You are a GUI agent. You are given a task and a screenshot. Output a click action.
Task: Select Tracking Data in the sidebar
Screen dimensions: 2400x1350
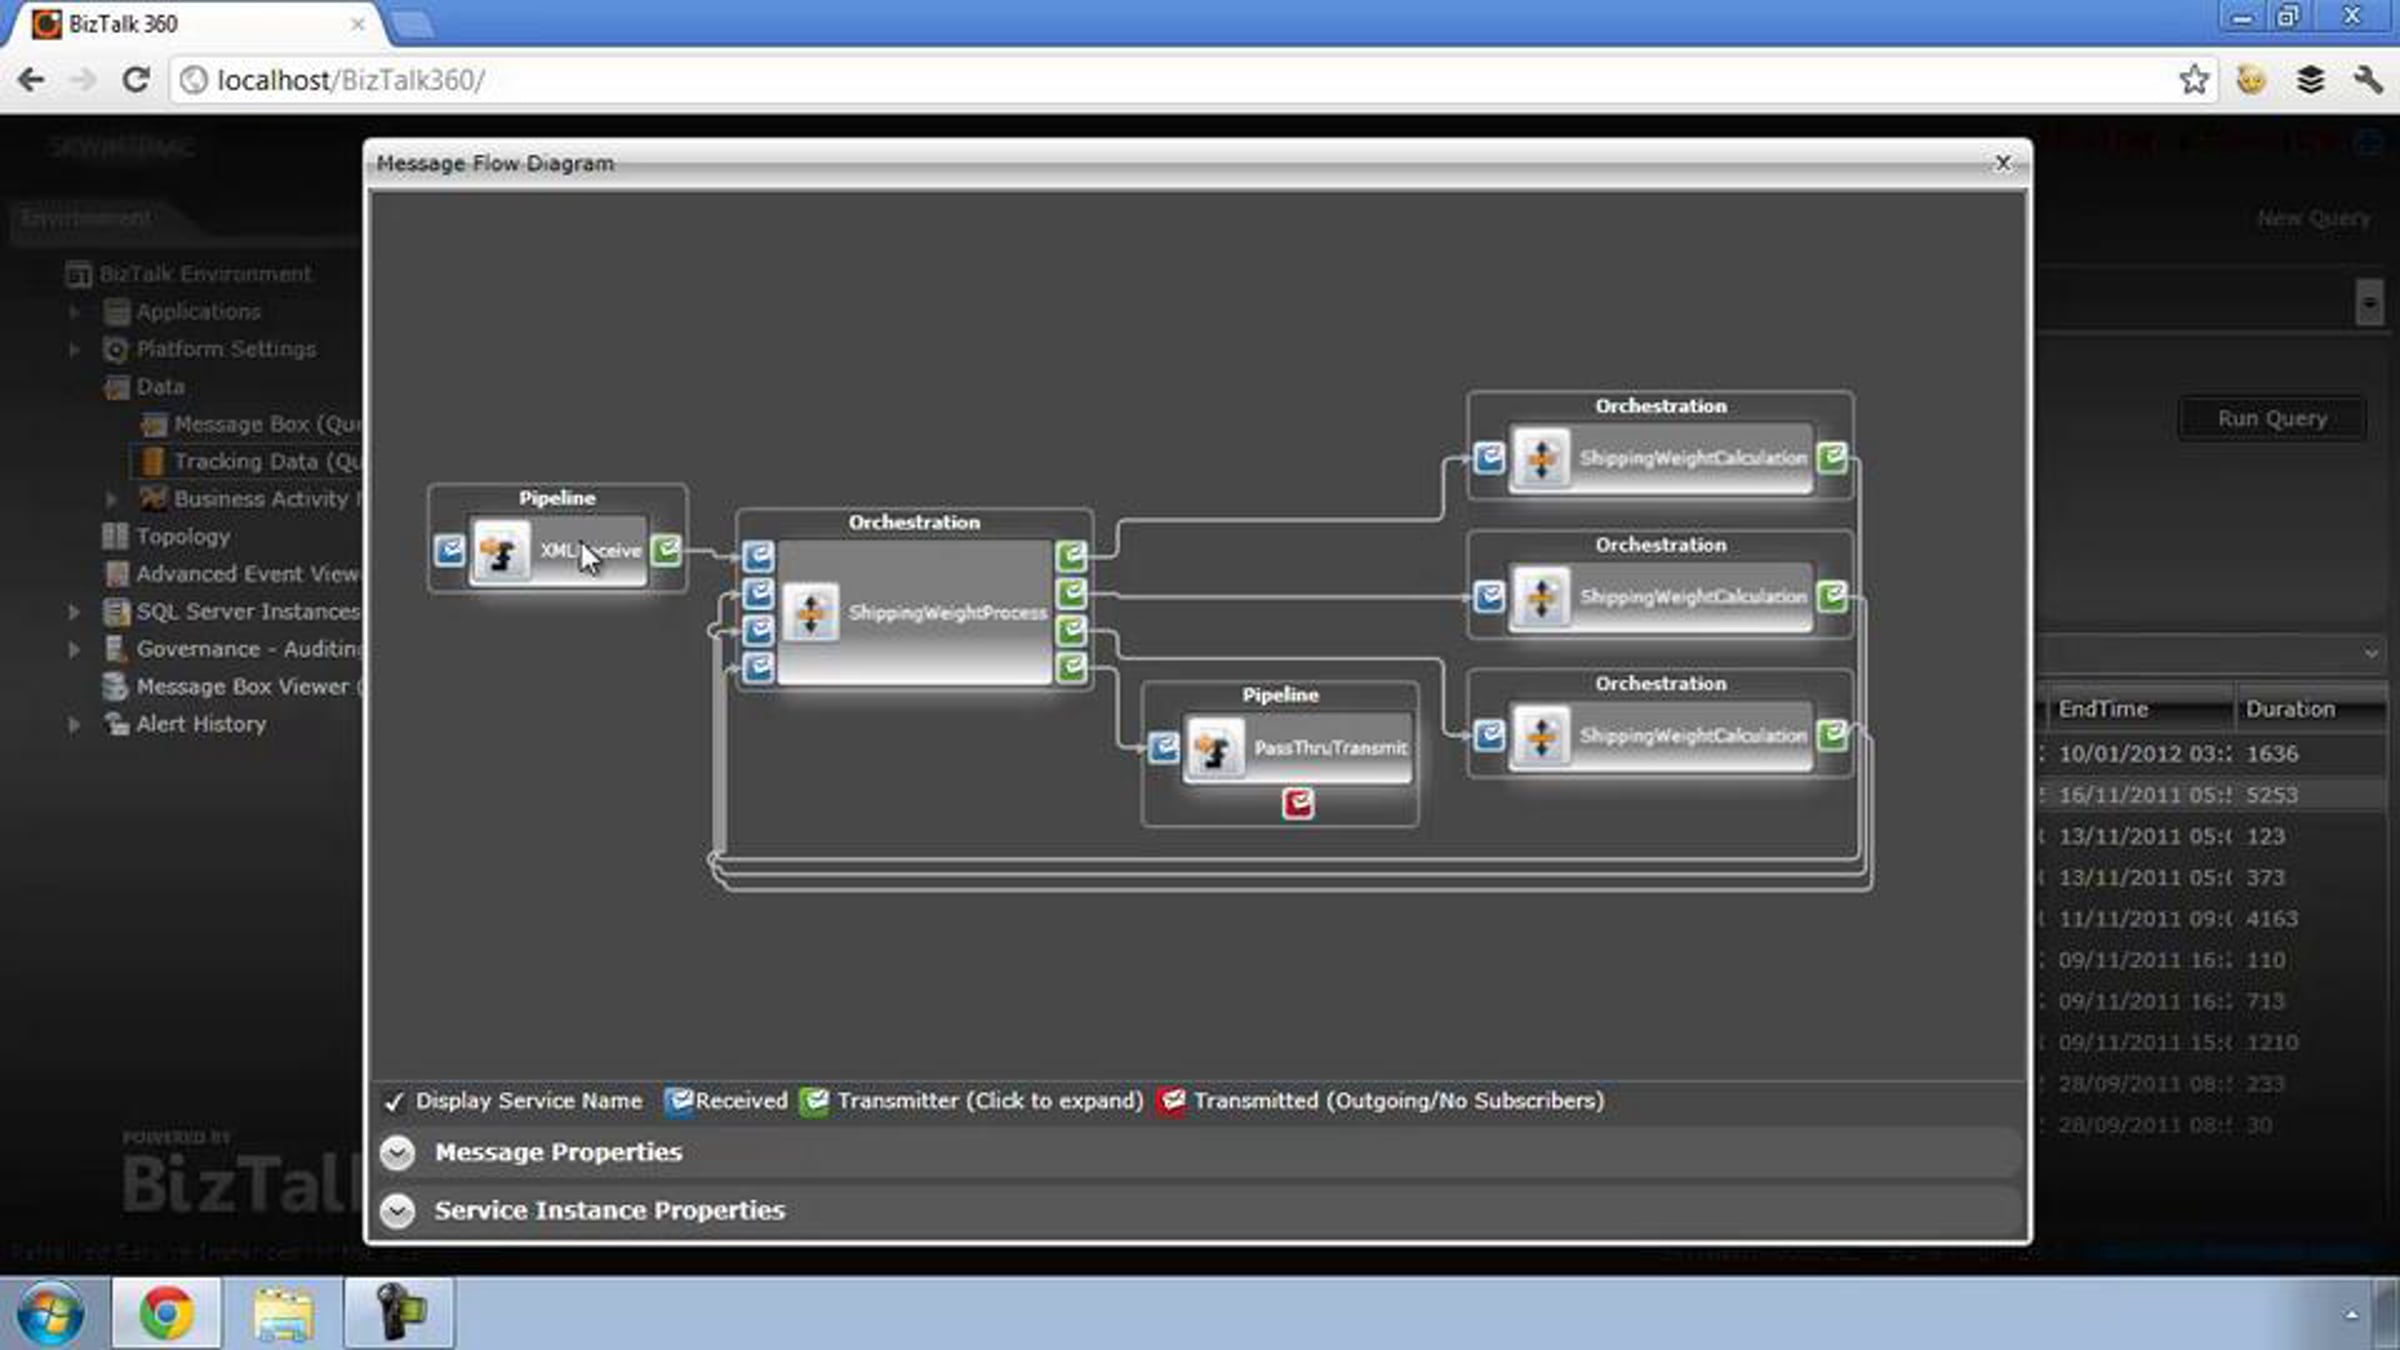266,461
